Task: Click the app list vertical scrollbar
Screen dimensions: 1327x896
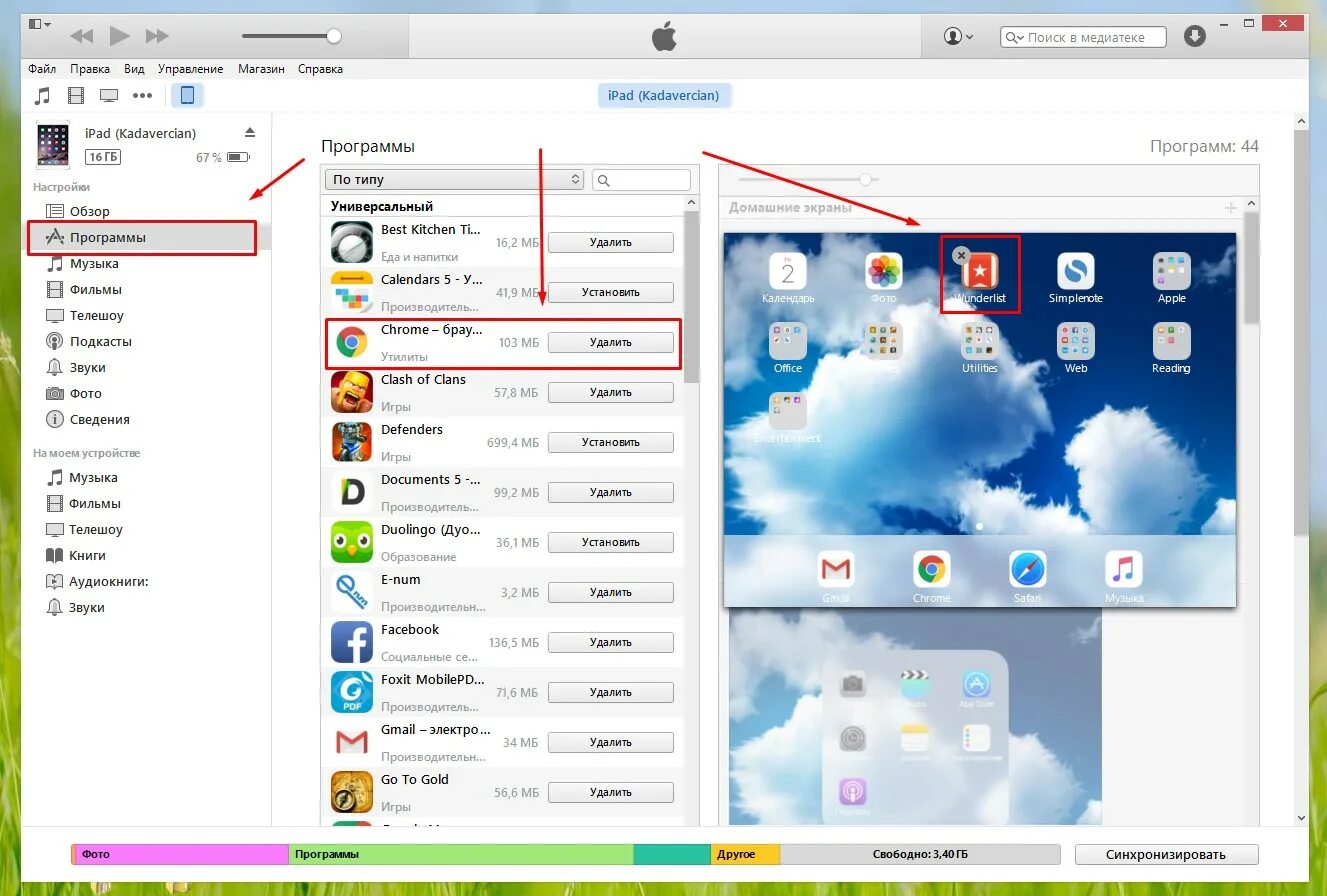Action: pyautogui.click(x=691, y=296)
